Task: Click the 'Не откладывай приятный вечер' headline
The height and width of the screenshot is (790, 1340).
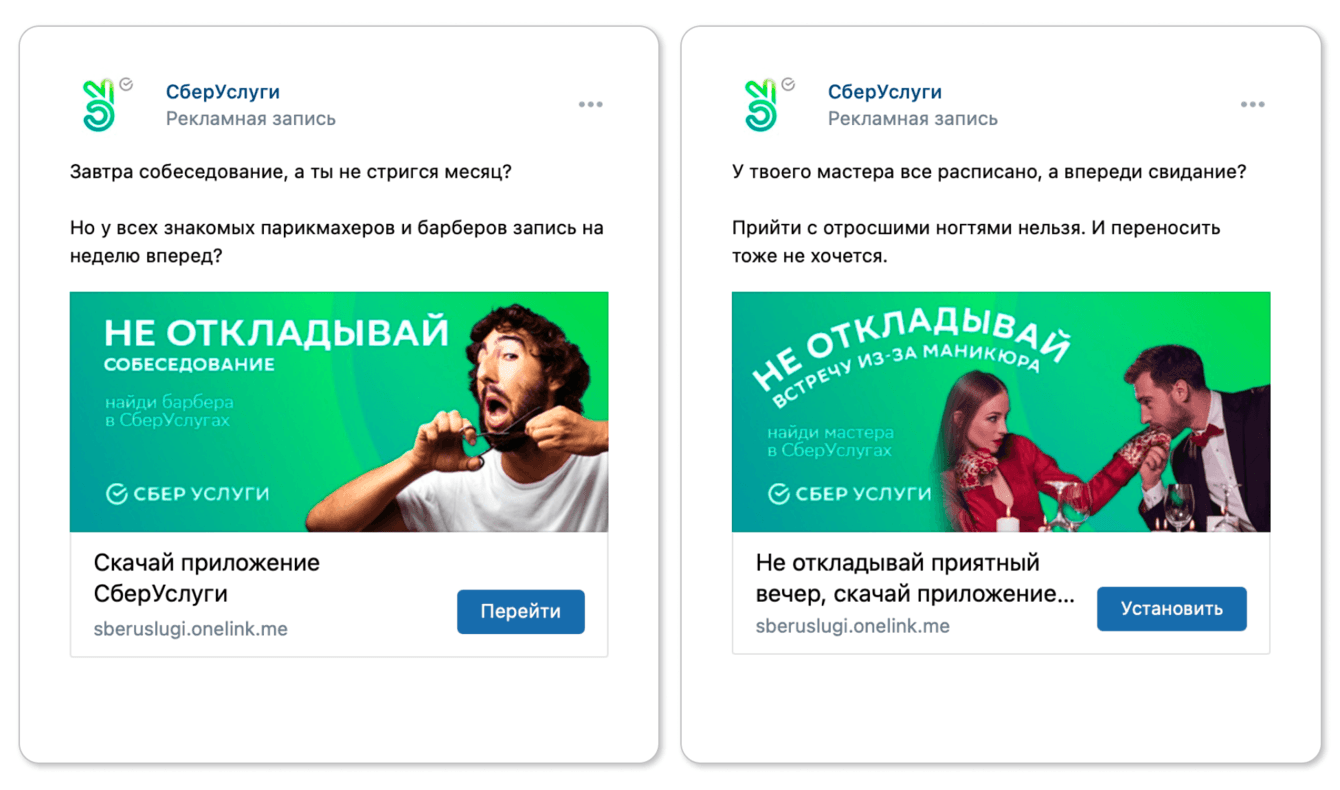Action: click(915, 578)
